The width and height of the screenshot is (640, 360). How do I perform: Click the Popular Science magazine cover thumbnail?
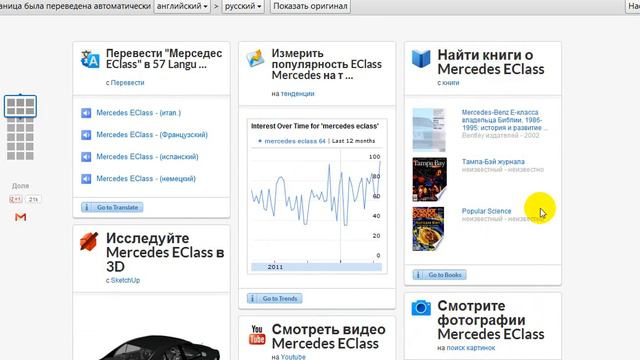click(428, 229)
